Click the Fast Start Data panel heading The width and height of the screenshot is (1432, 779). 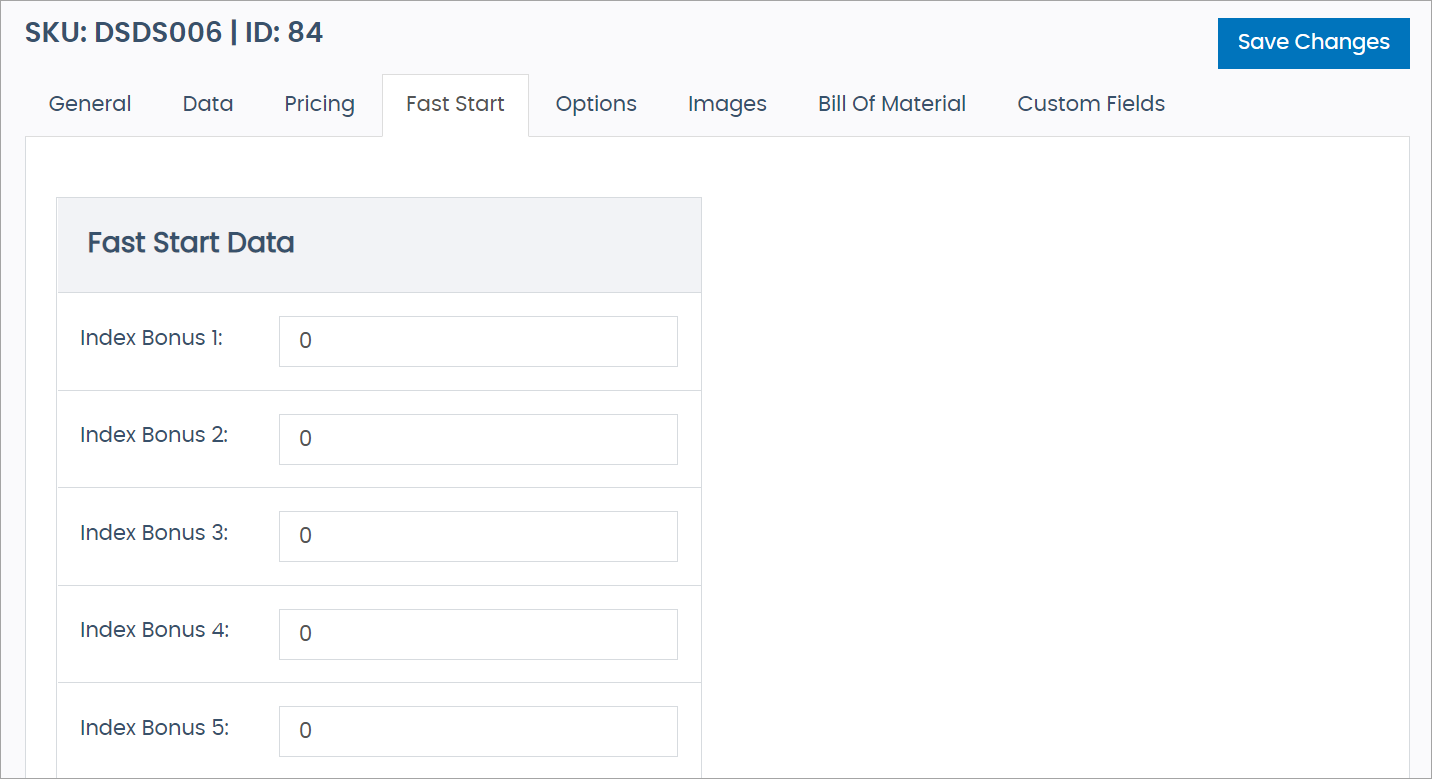(191, 243)
